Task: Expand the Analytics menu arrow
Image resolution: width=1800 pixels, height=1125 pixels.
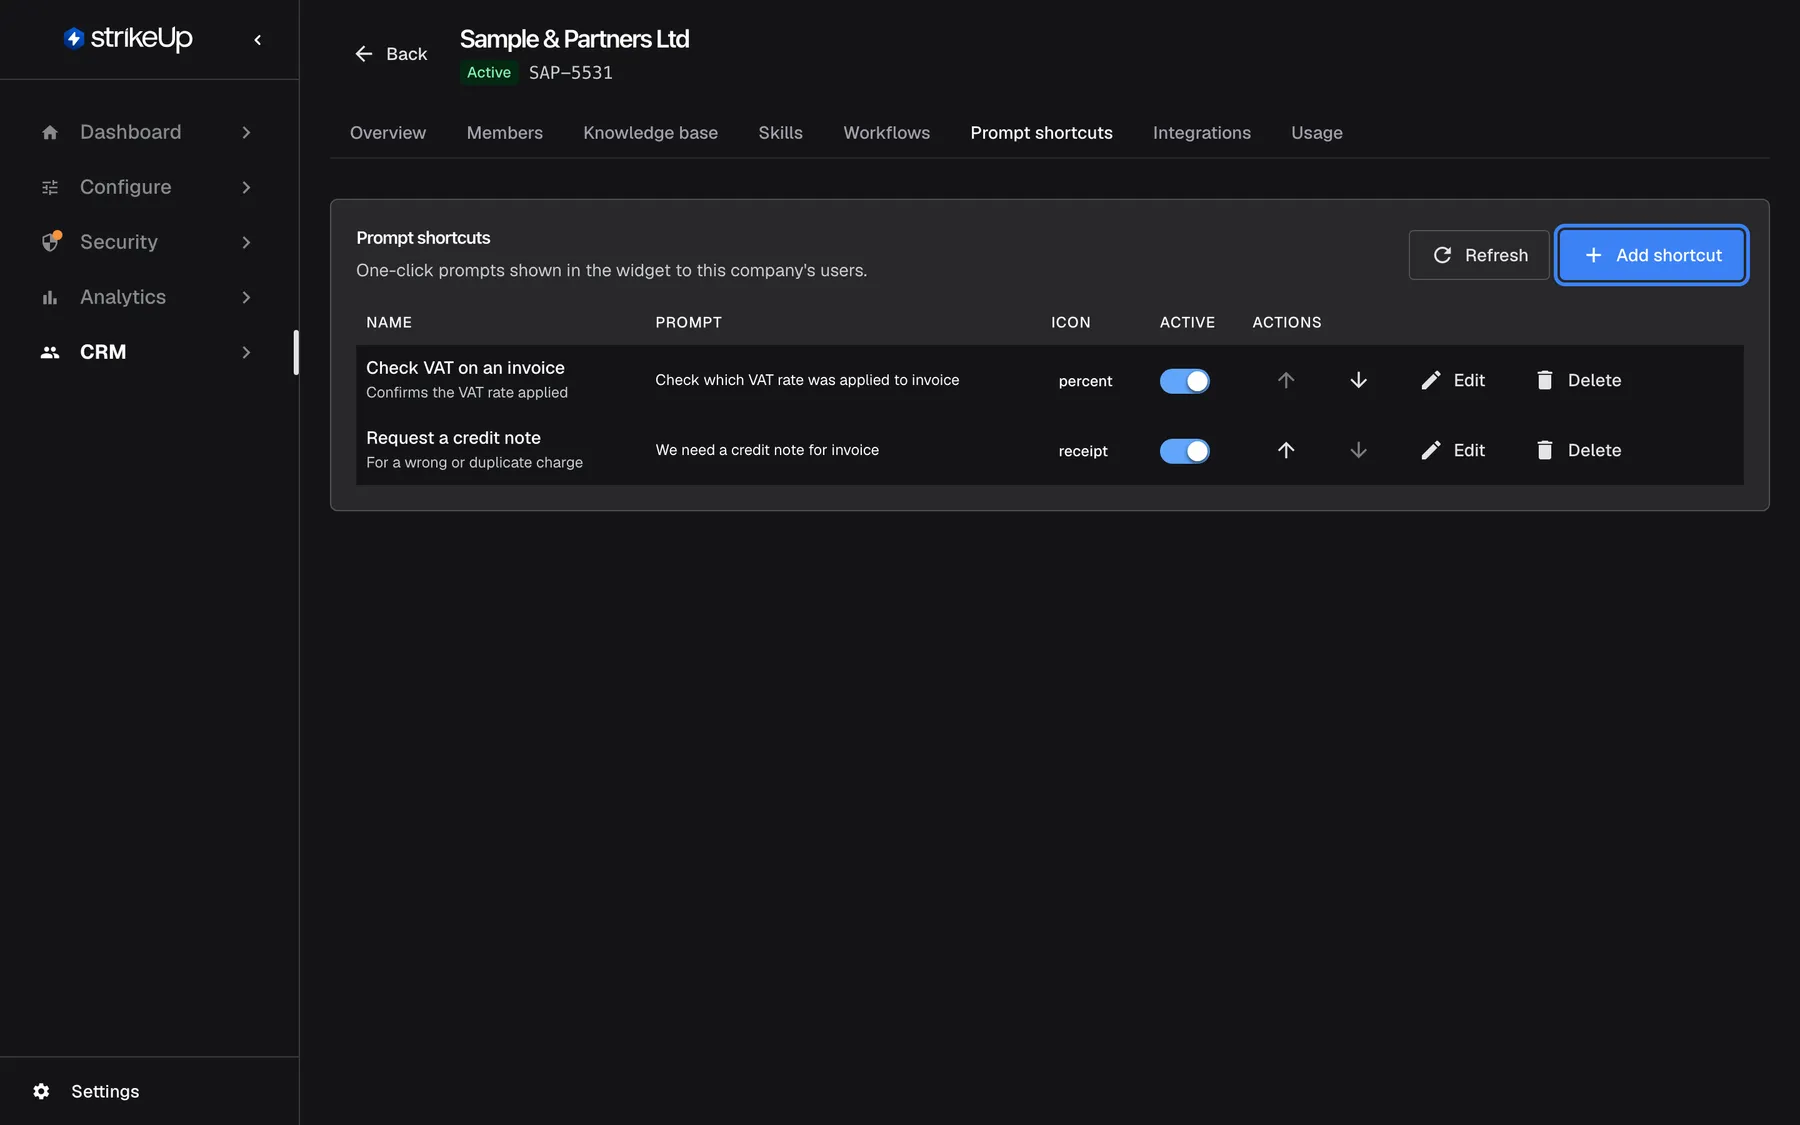Action: coord(246,297)
